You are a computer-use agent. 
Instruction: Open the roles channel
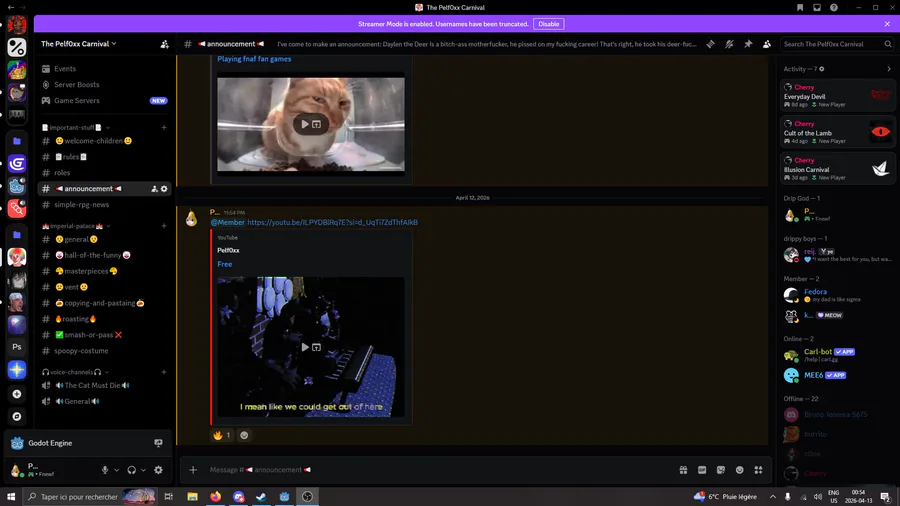click(104, 173)
